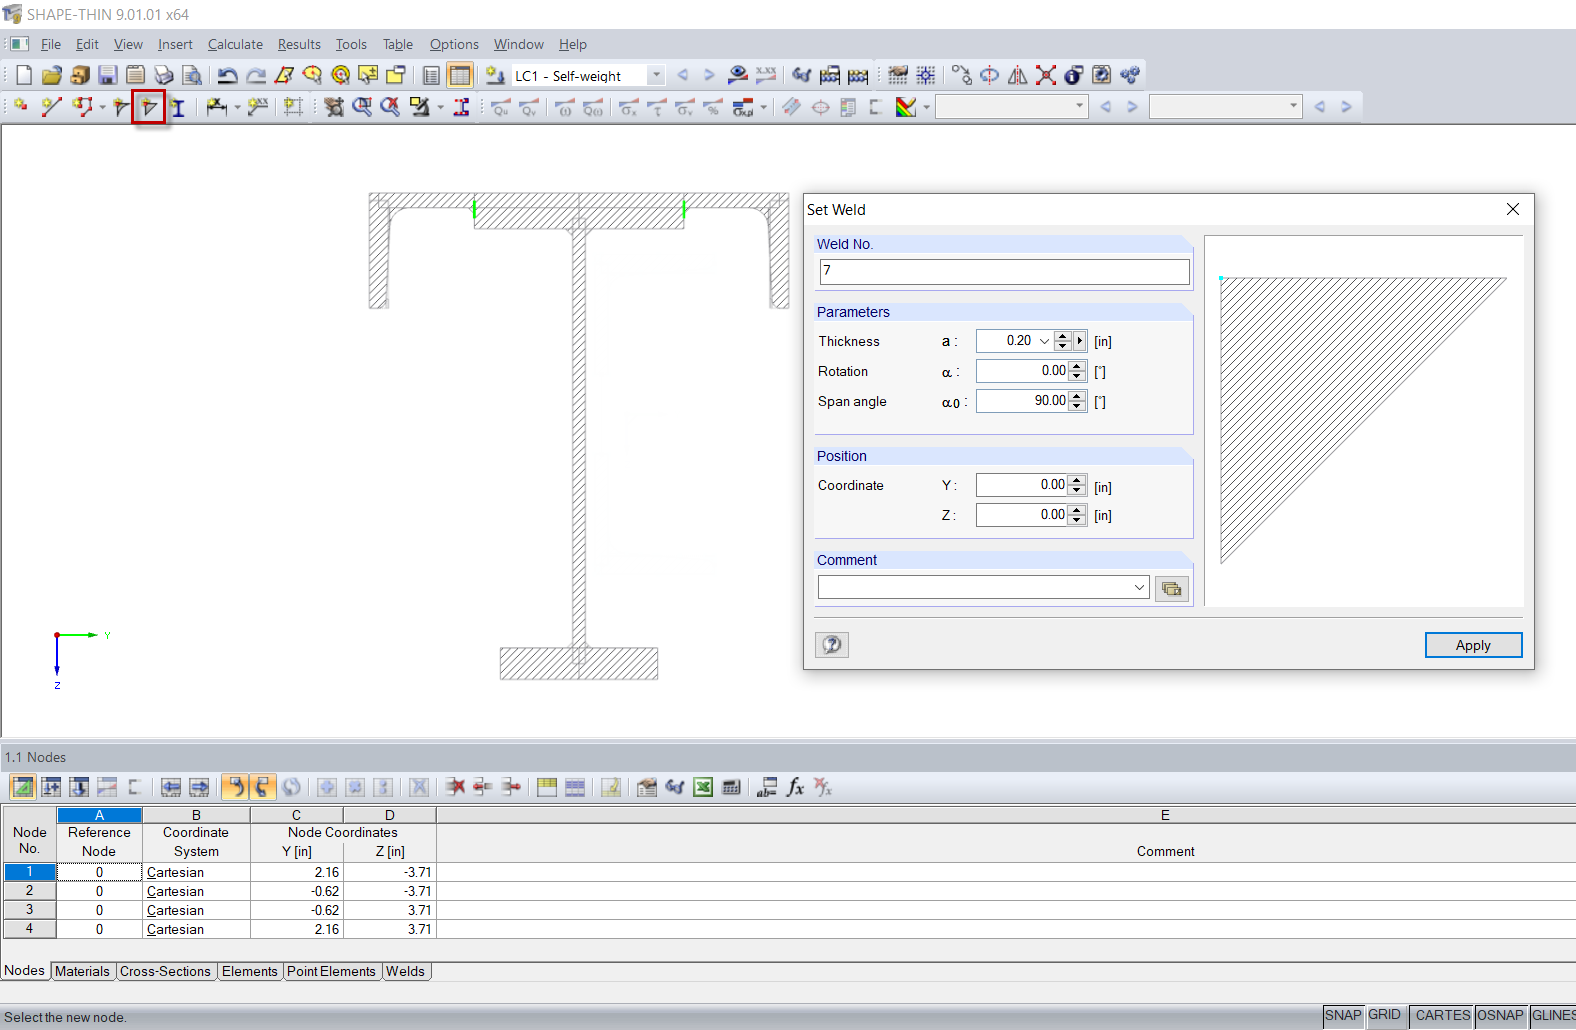Expand the Thickness a value dropdown
Image resolution: width=1576 pixels, height=1030 pixels.
click(x=1045, y=341)
